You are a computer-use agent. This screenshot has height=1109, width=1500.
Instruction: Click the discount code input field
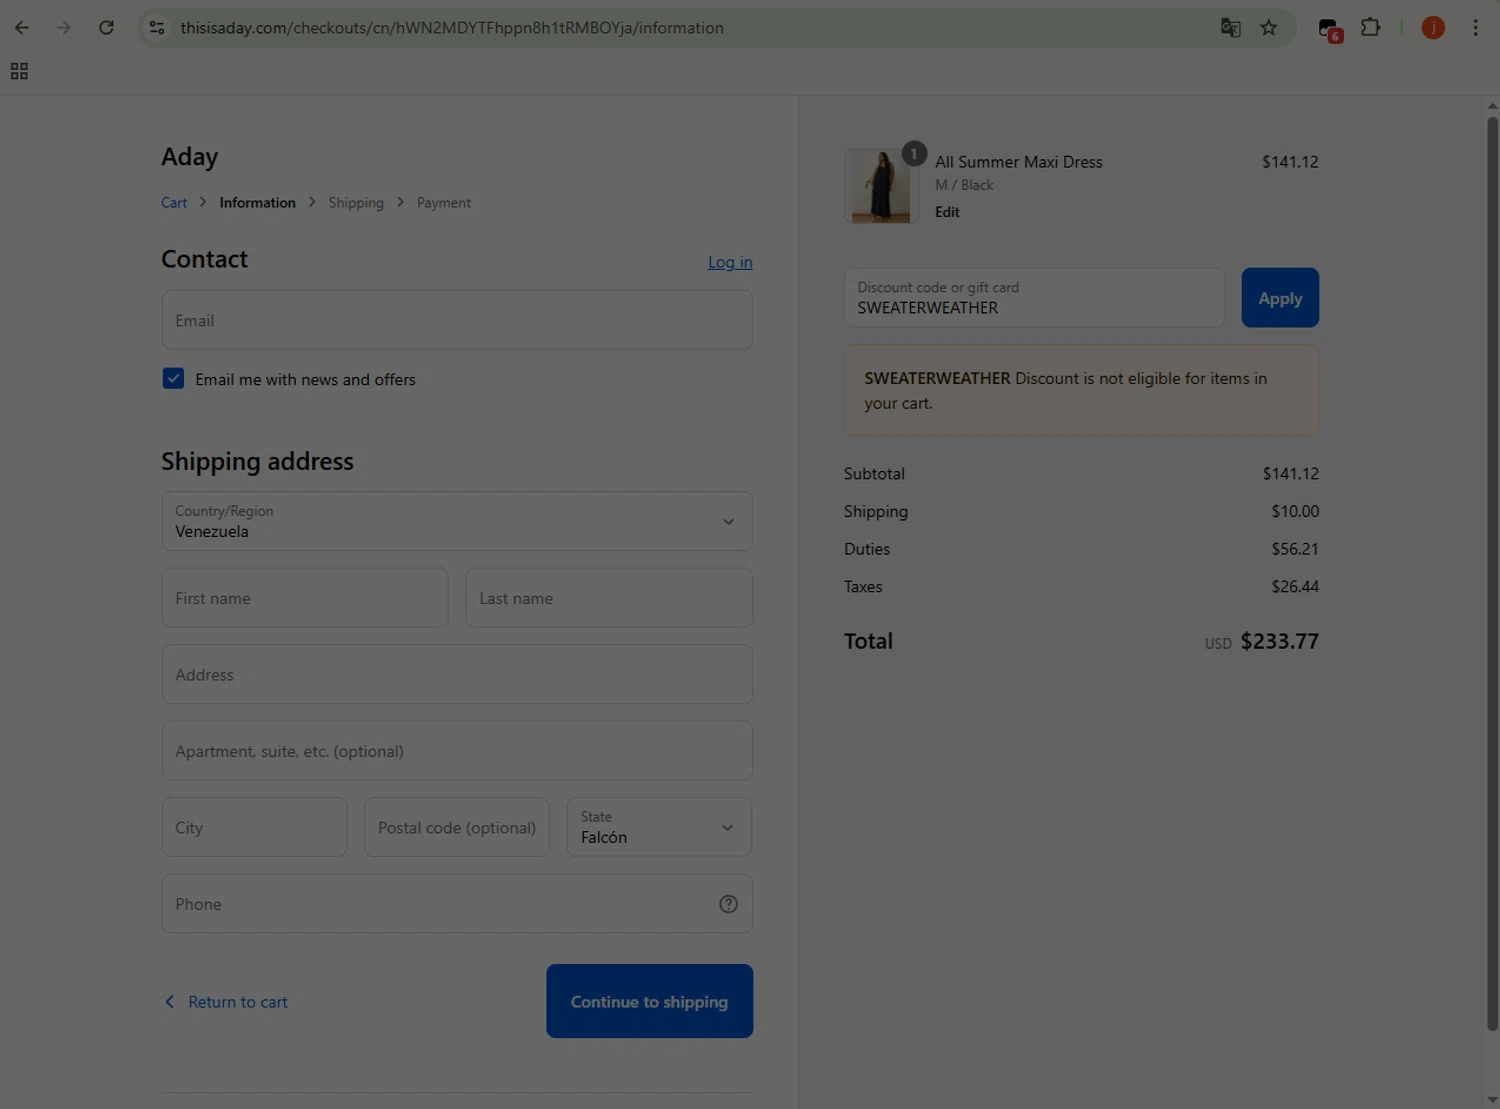pos(1034,297)
